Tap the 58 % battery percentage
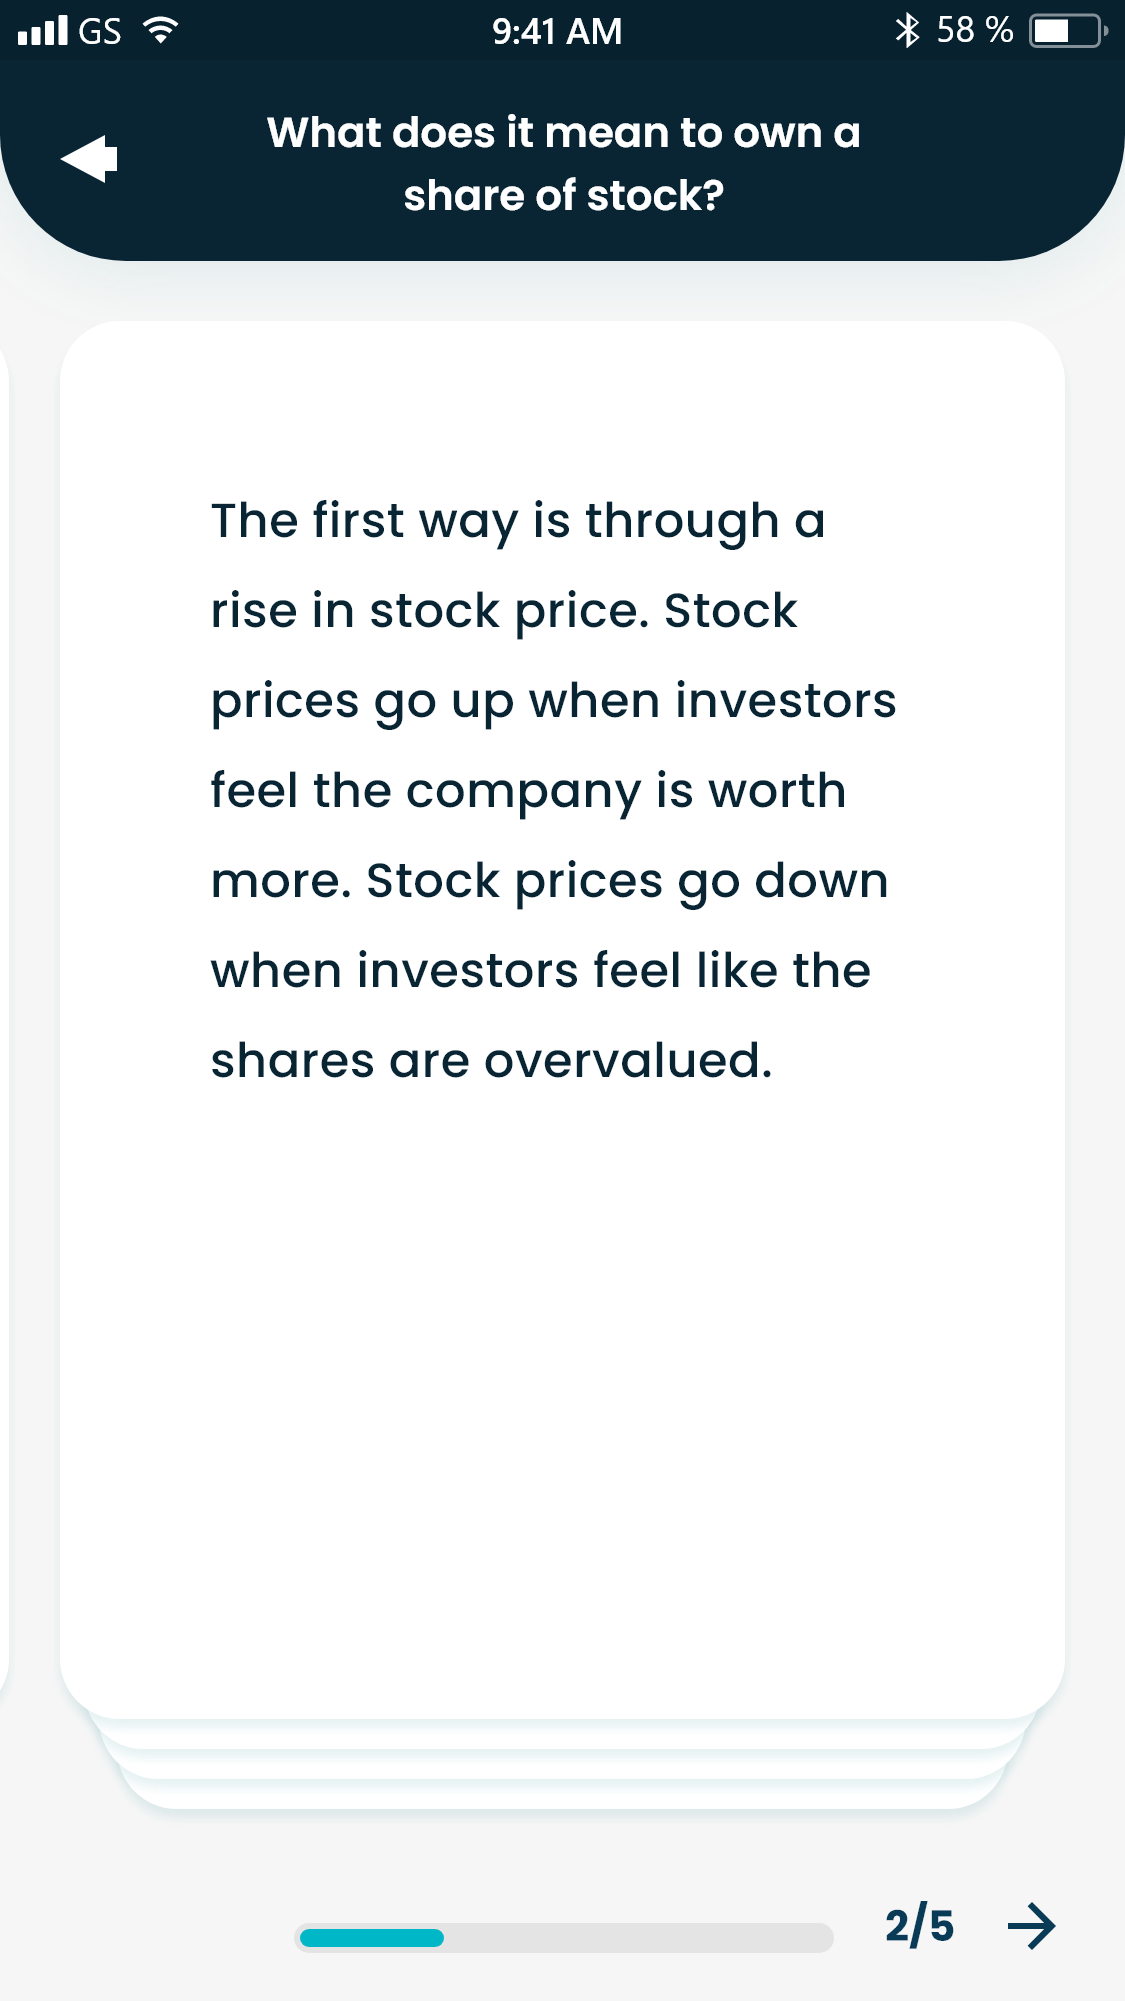Screen dimensions: 1125x2001 (974, 31)
